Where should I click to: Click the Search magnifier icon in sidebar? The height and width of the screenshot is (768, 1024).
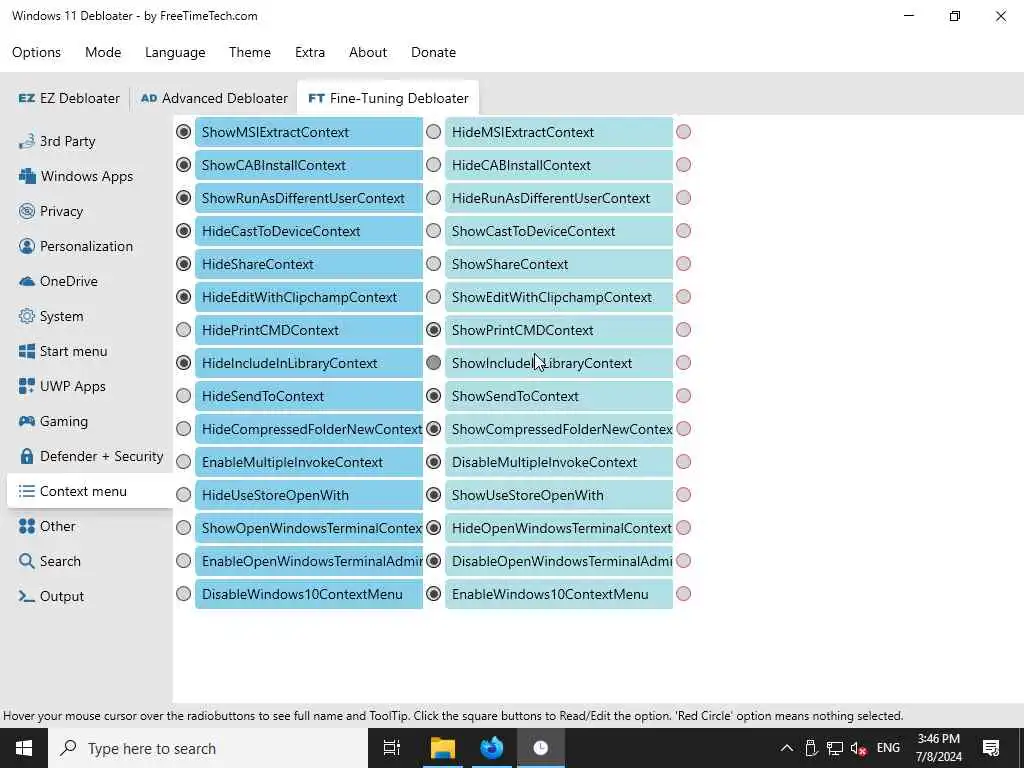tap(26, 561)
